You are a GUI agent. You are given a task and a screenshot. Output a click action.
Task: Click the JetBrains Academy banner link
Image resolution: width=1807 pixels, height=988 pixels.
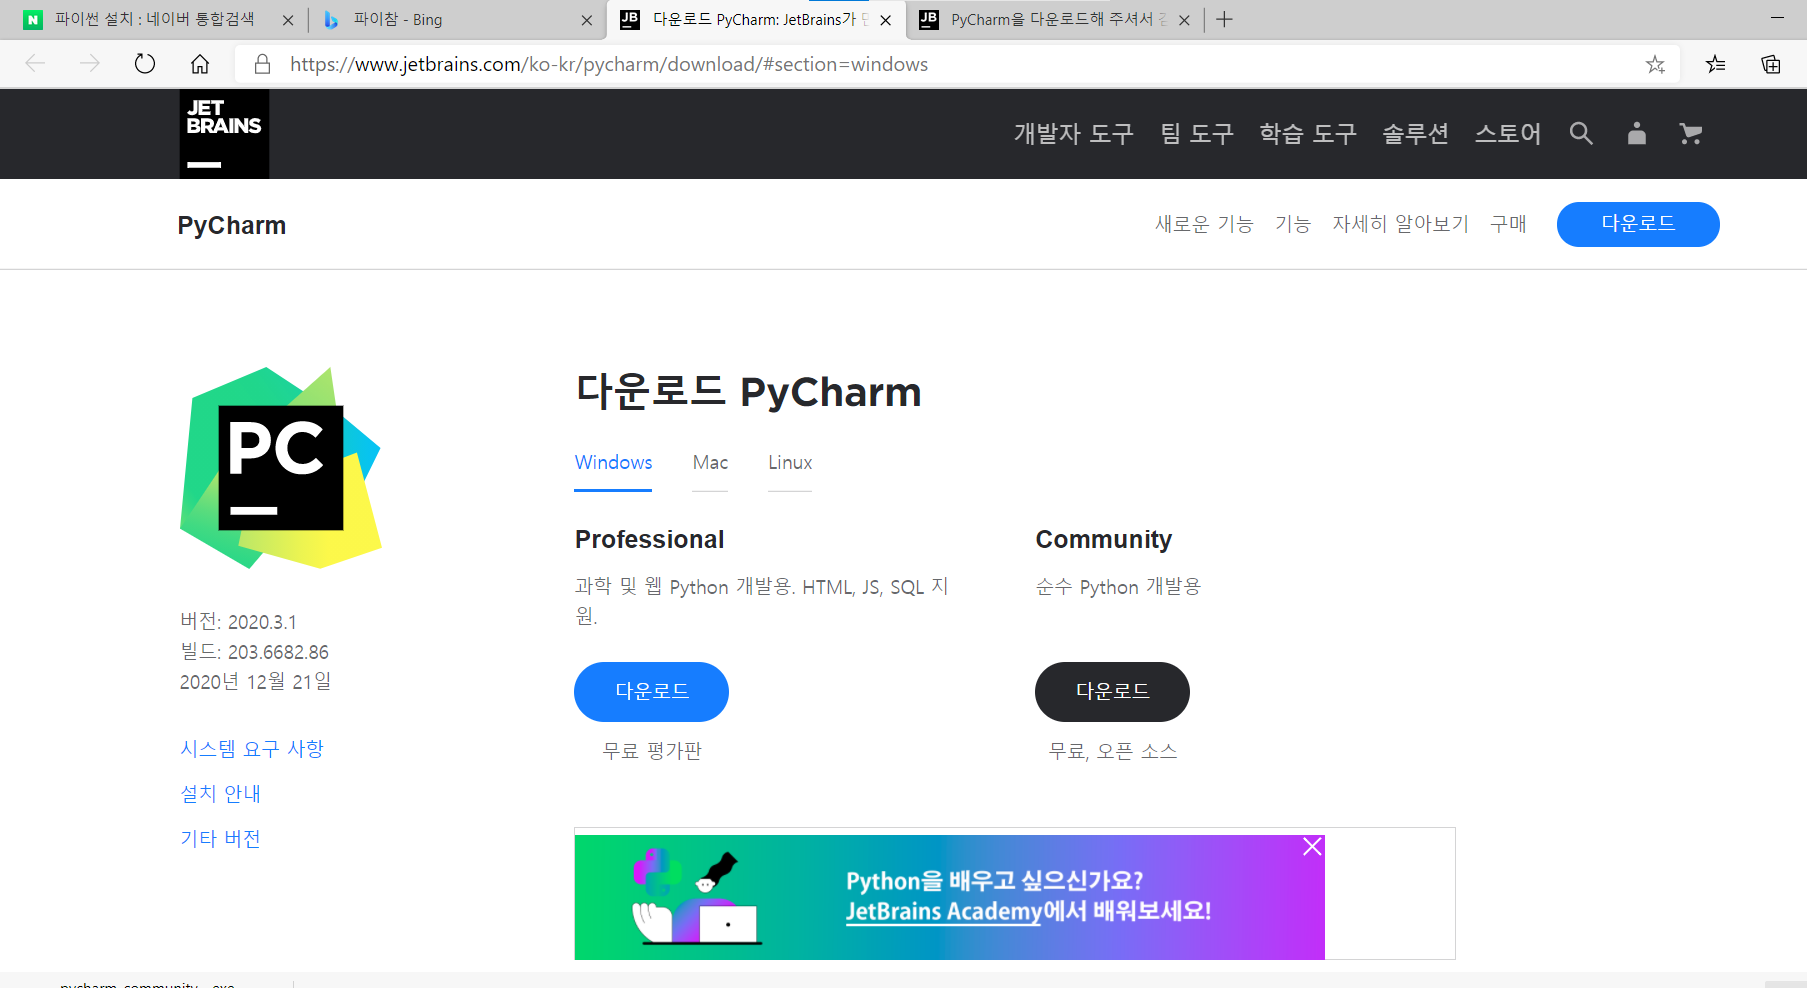pos(944,912)
